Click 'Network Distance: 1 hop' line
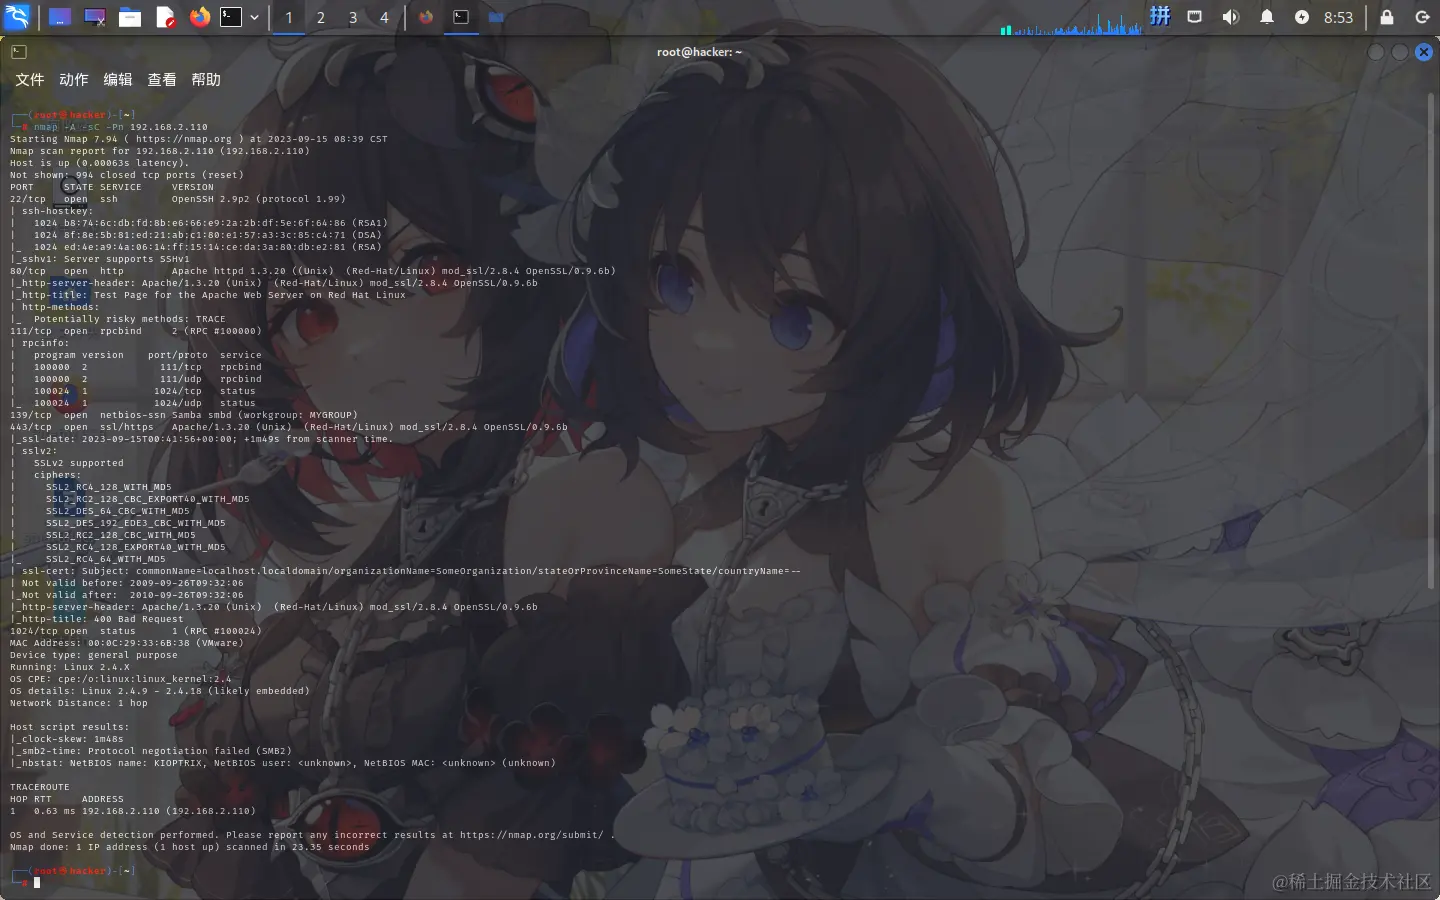Image resolution: width=1440 pixels, height=900 pixels. pos(79,703)
